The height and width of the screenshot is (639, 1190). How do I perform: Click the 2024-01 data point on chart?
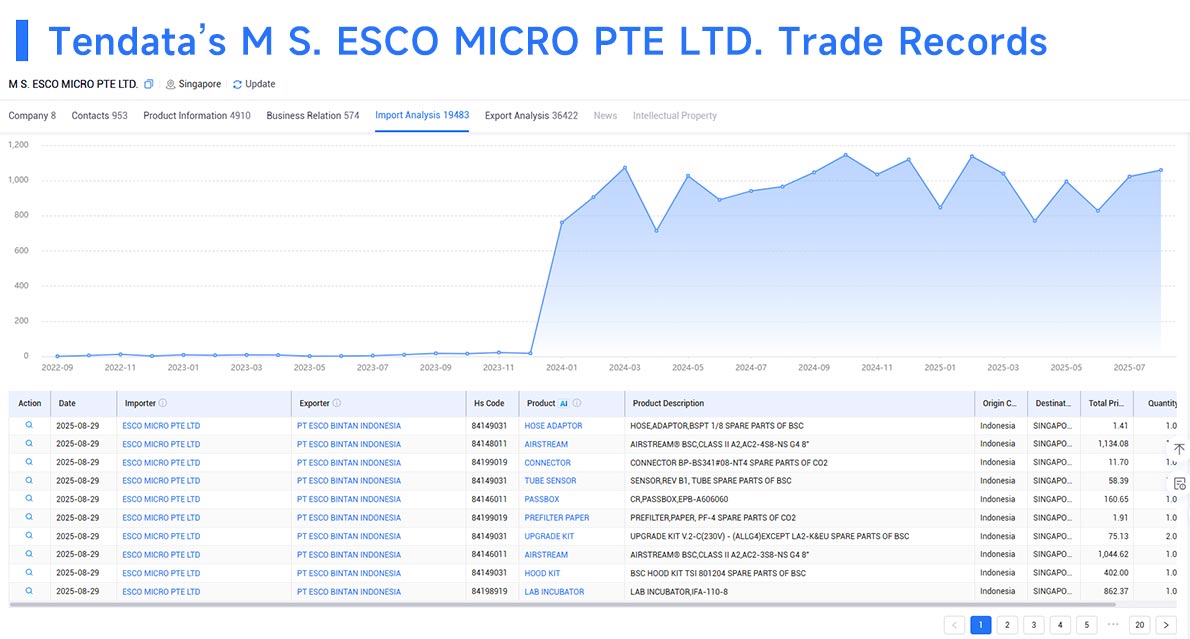click(562, 222)
